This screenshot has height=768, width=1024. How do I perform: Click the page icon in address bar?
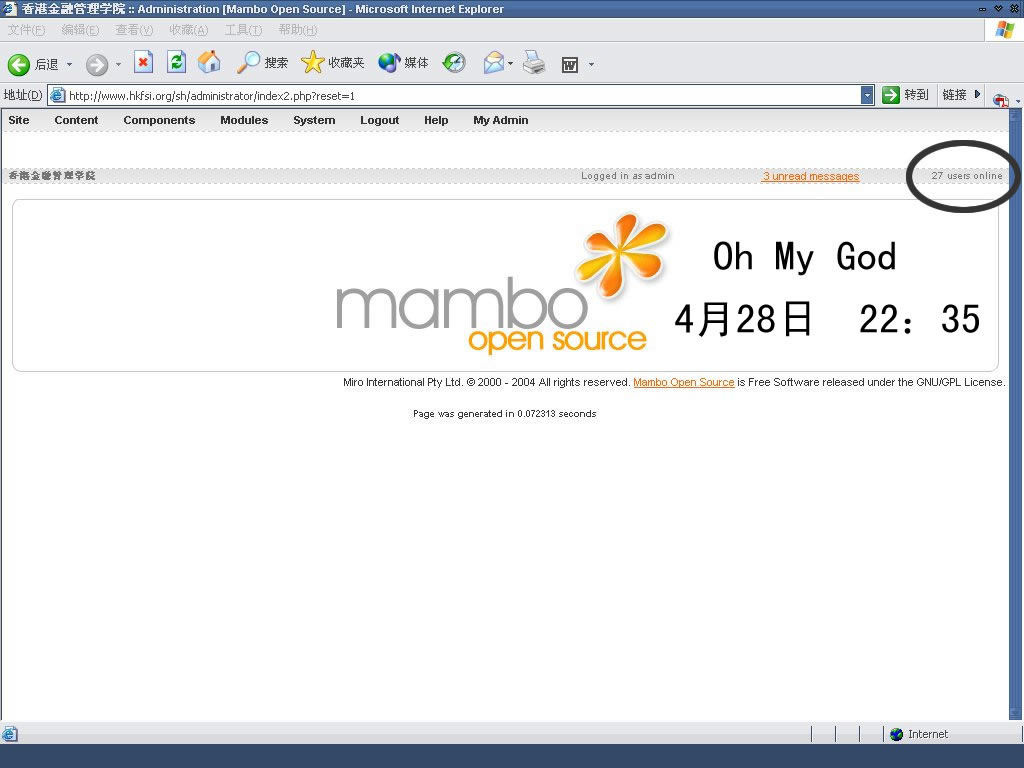[x=57, y=96]
